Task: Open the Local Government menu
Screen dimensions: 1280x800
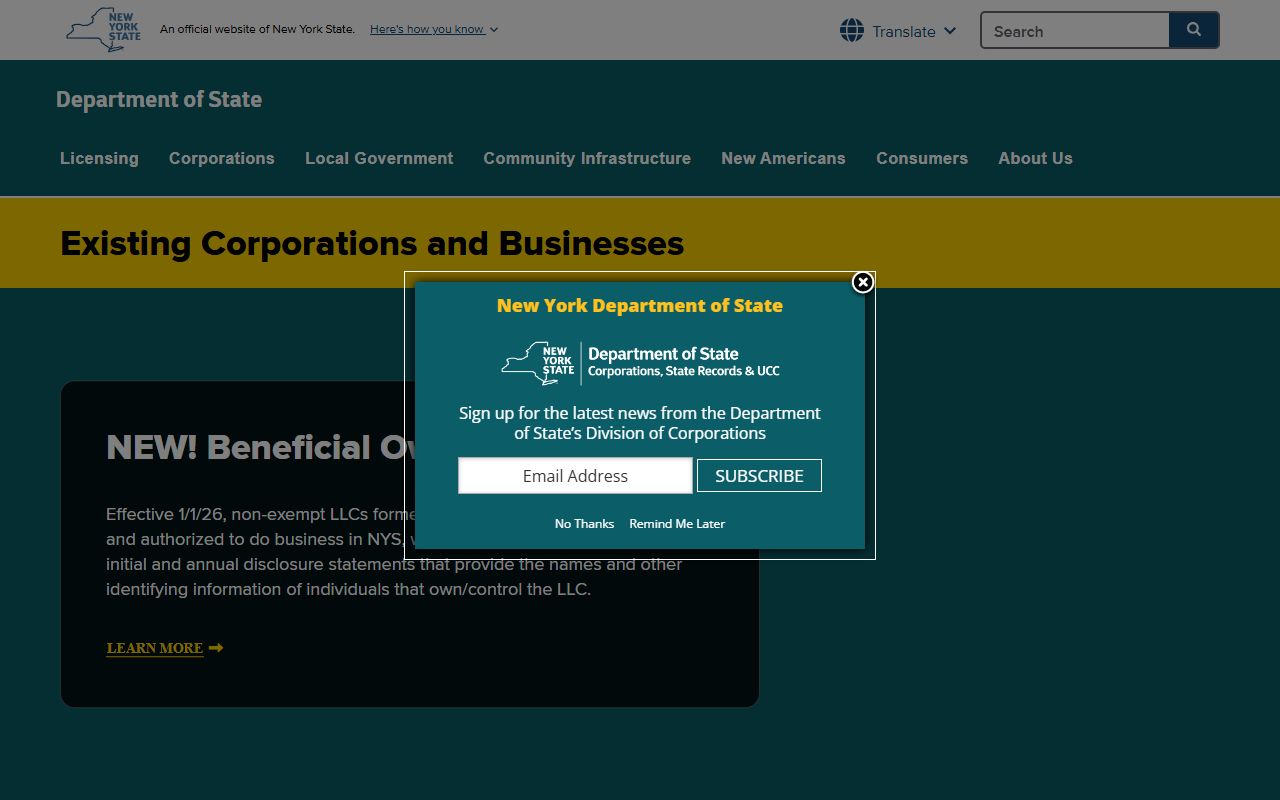Action: [379, 158]
